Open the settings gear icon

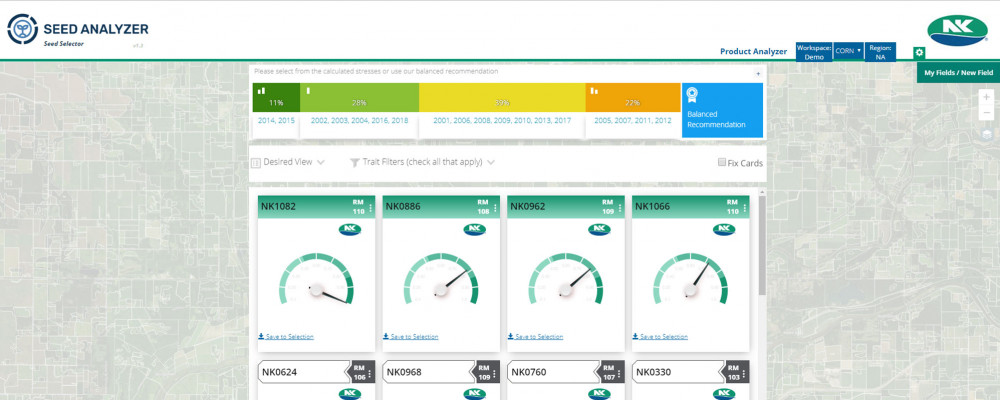tap(919, 52)
